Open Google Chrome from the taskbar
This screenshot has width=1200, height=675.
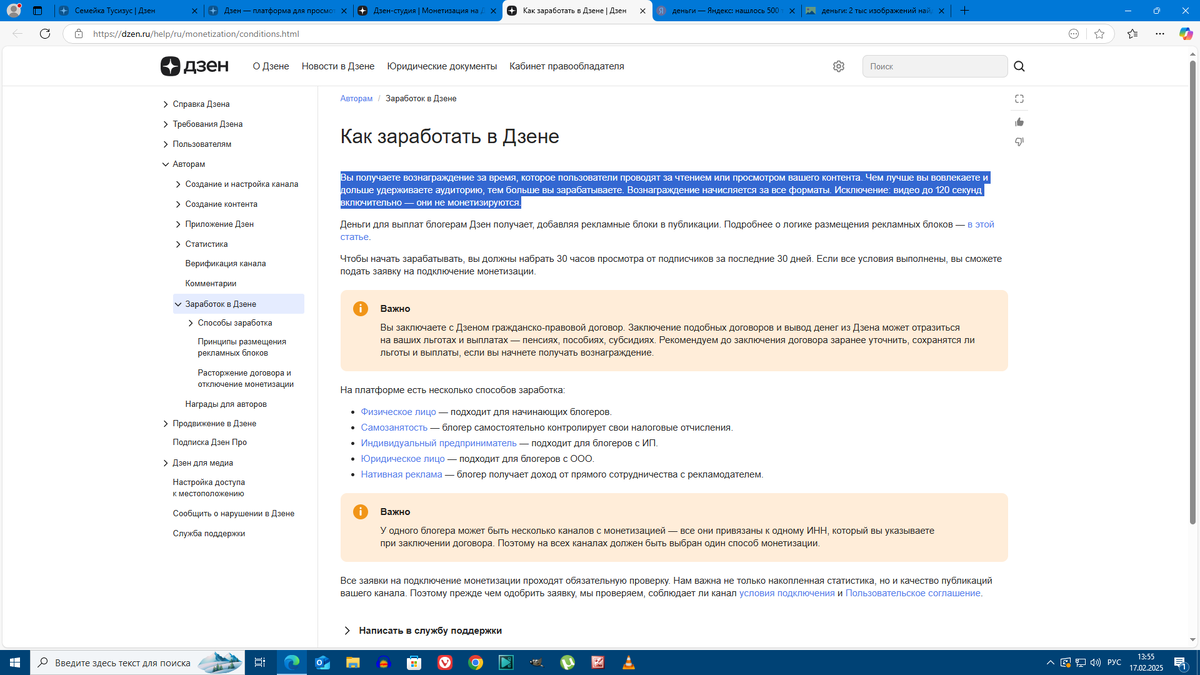(476, 662)
